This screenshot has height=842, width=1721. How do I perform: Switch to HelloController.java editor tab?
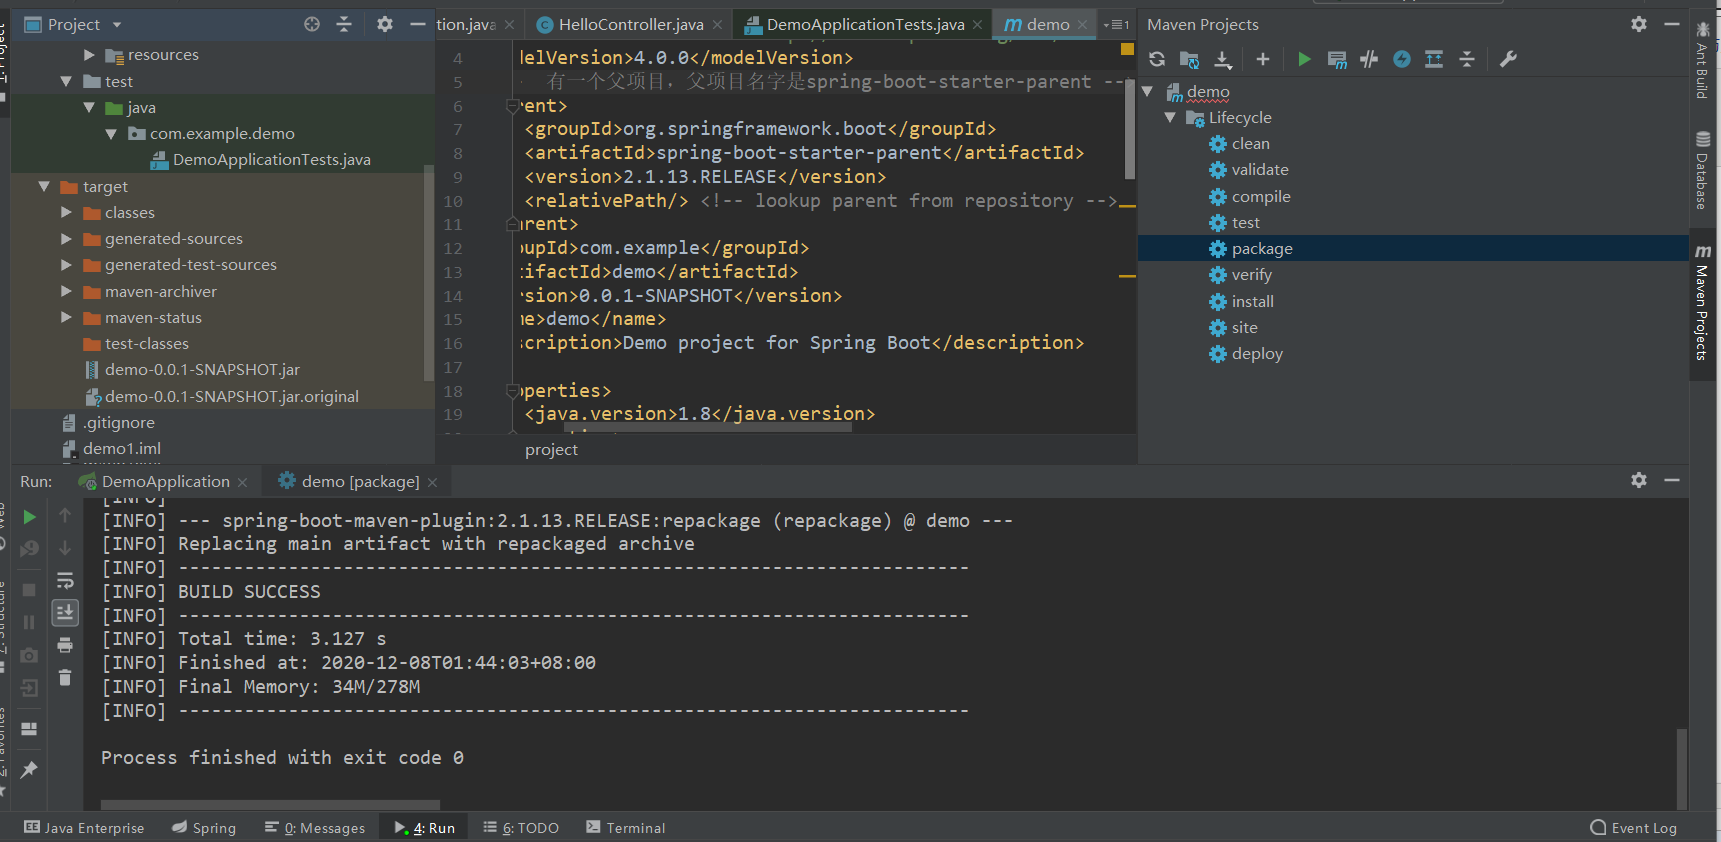click(630, 25)
